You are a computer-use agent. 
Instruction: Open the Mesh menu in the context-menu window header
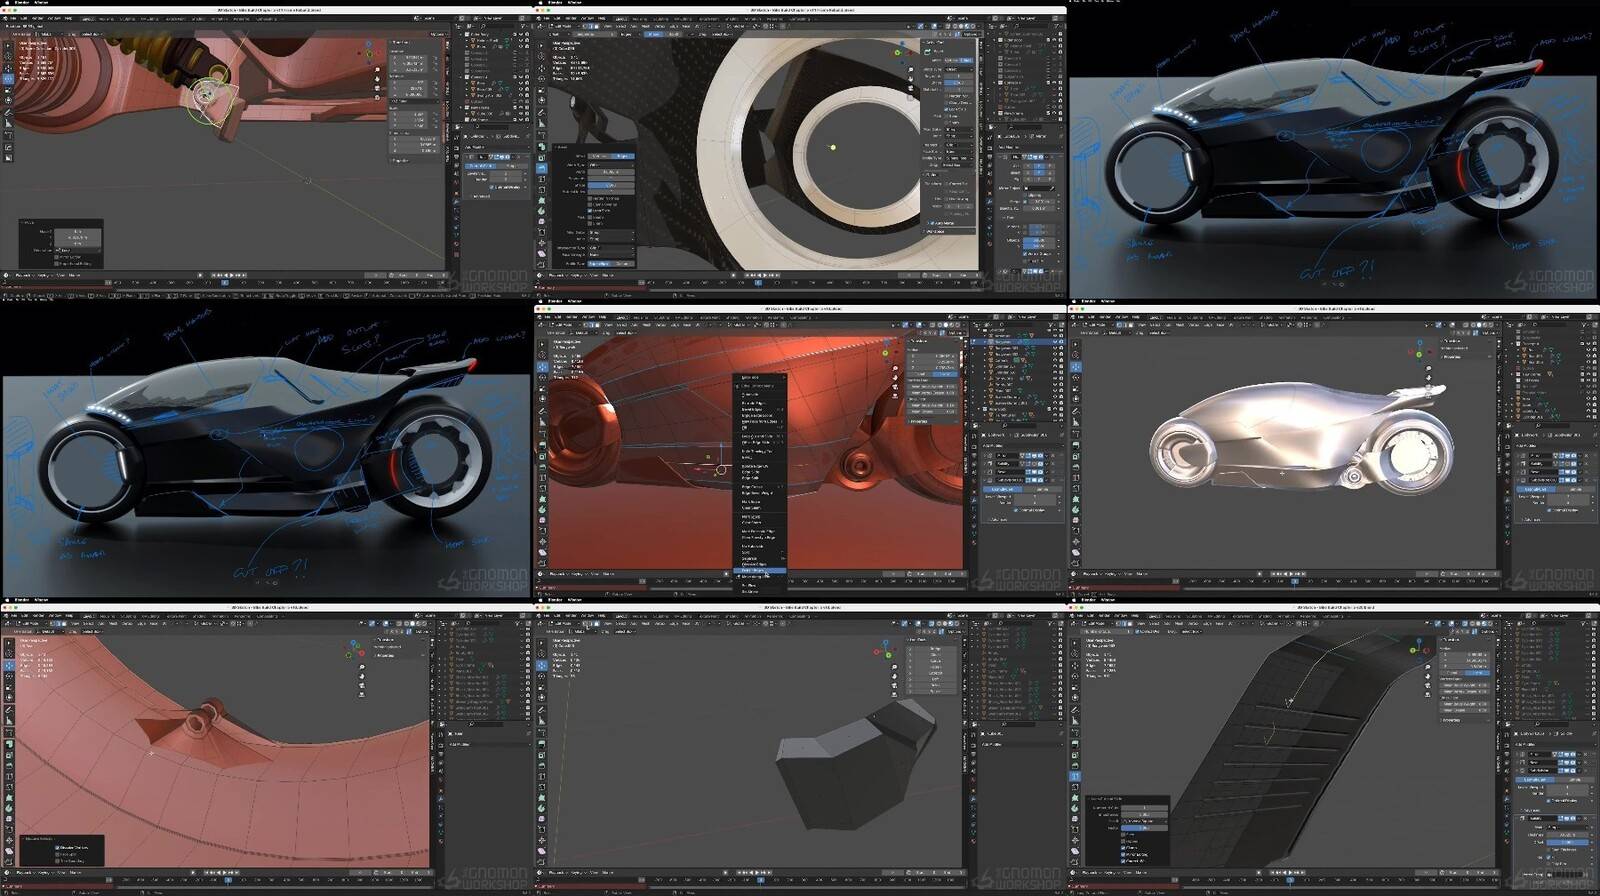(646, 325)
